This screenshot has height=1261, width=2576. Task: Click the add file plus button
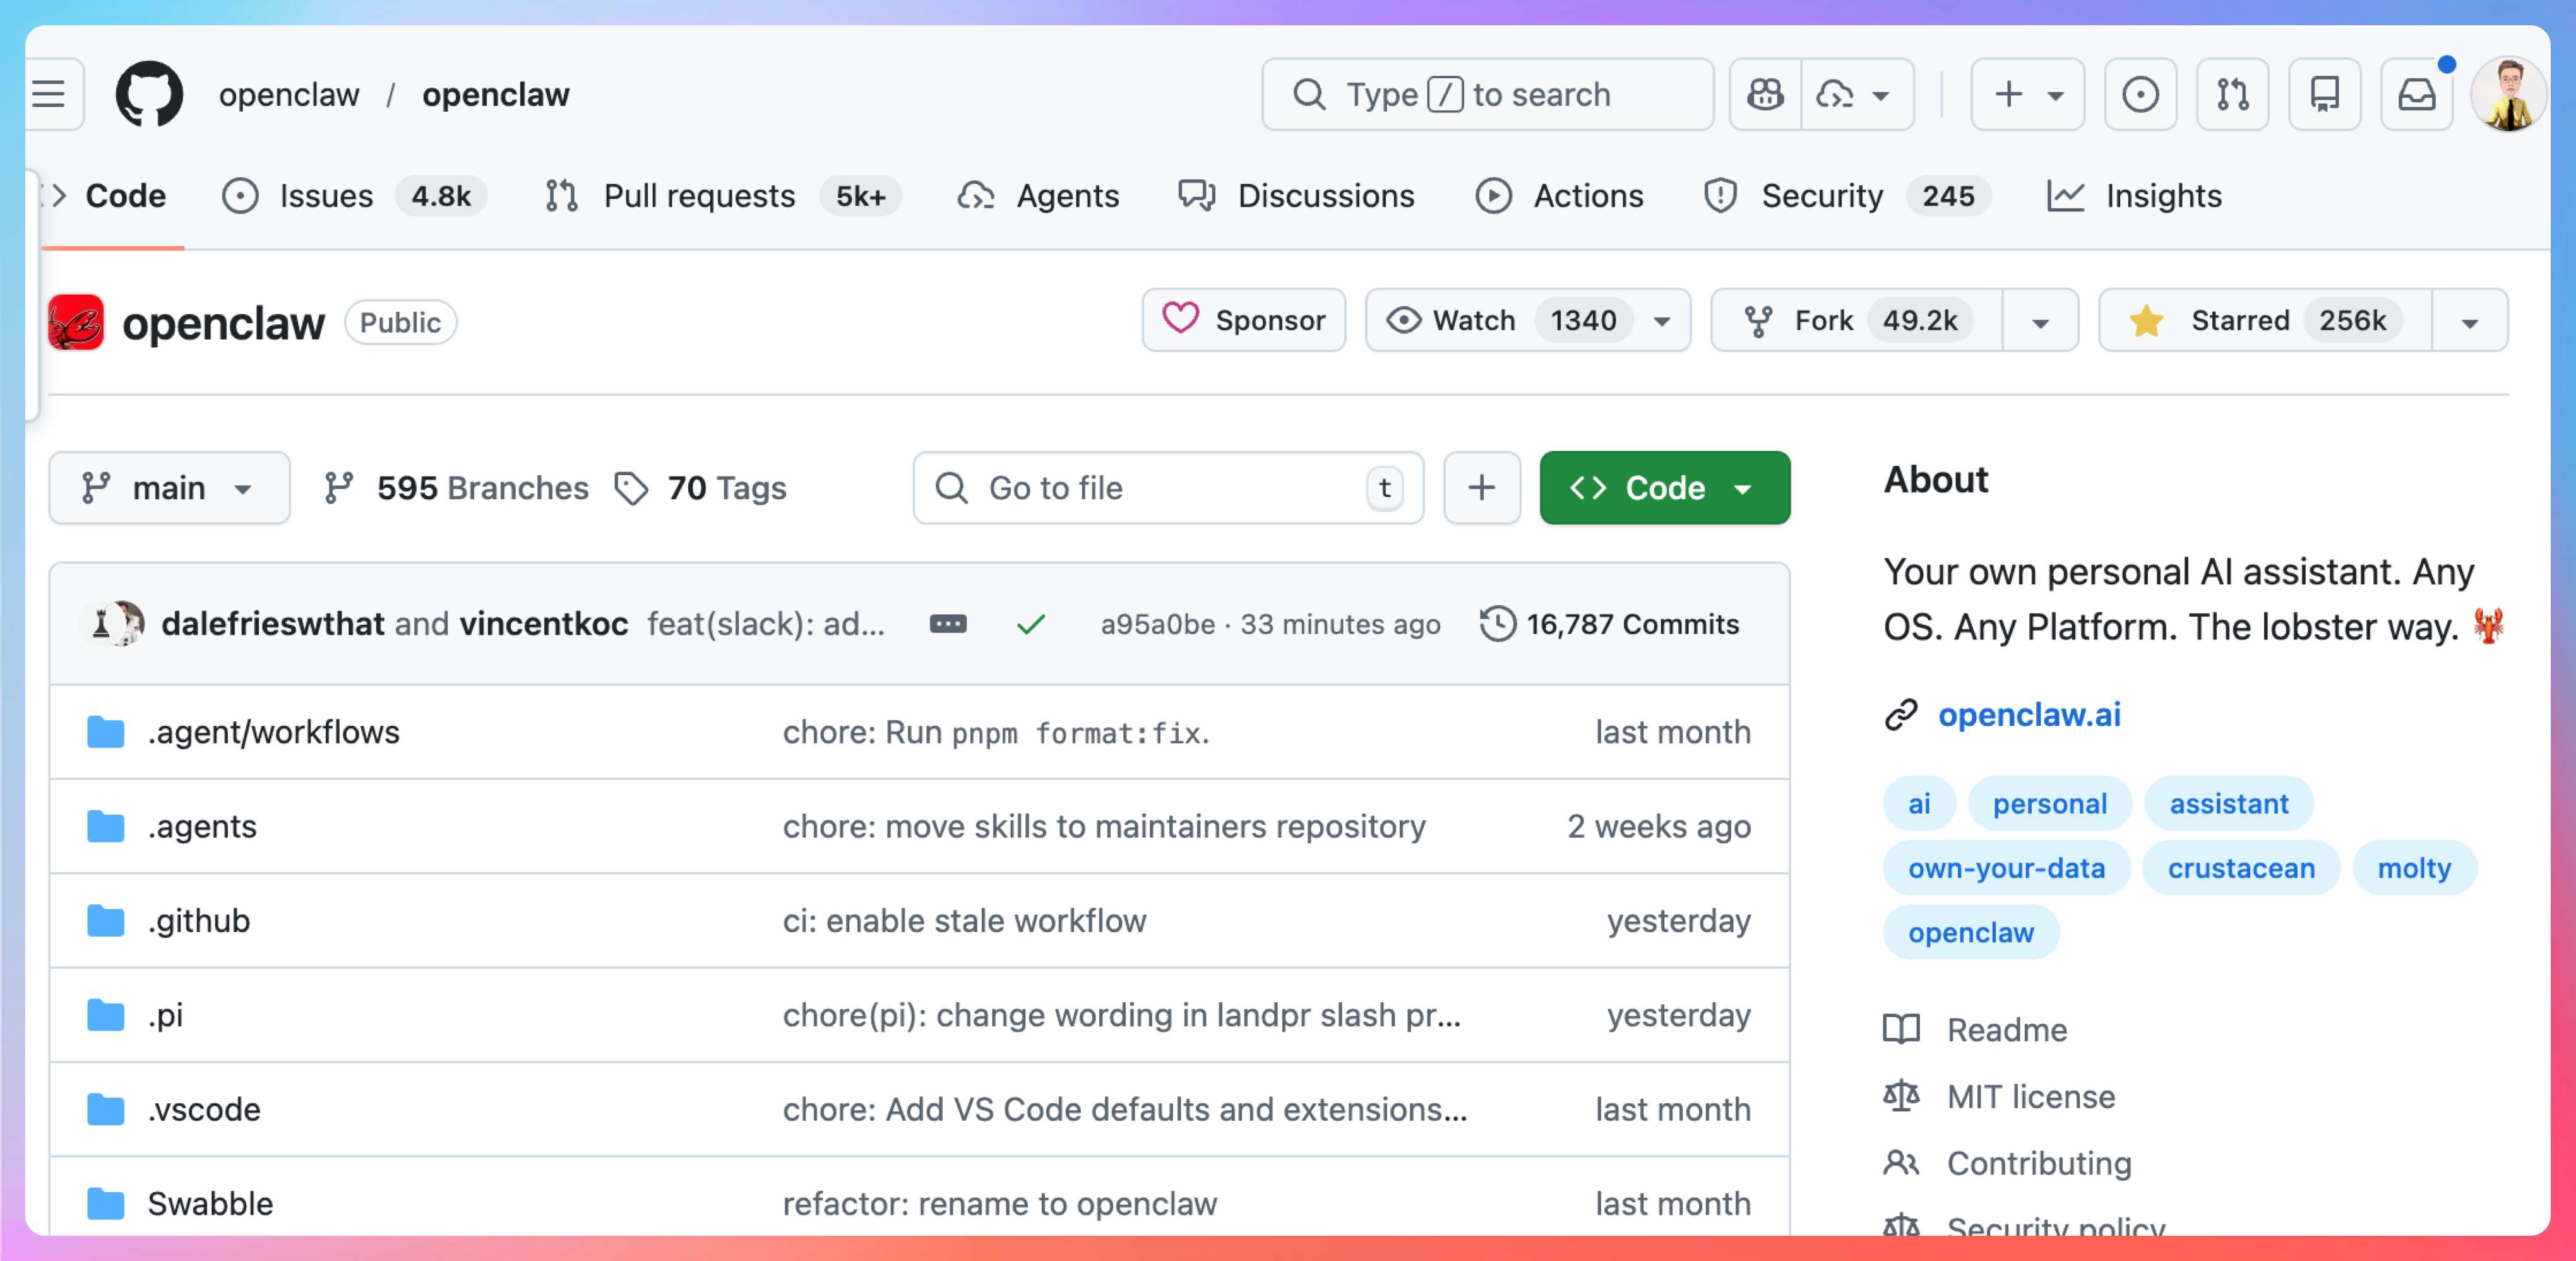[x=1481, y=488]
